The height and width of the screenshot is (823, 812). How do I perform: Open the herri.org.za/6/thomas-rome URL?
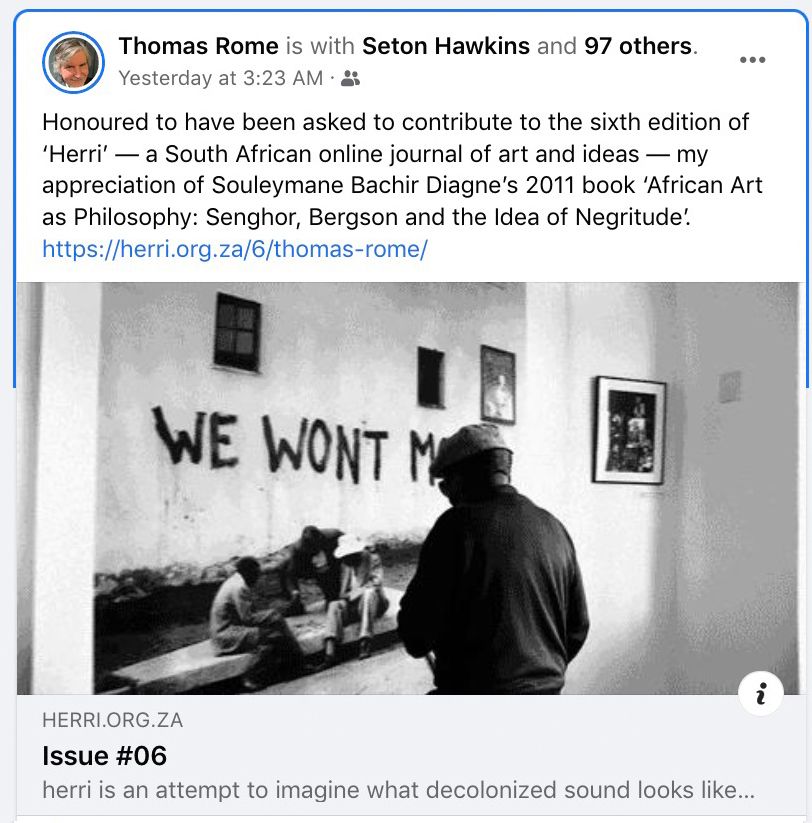235,249
